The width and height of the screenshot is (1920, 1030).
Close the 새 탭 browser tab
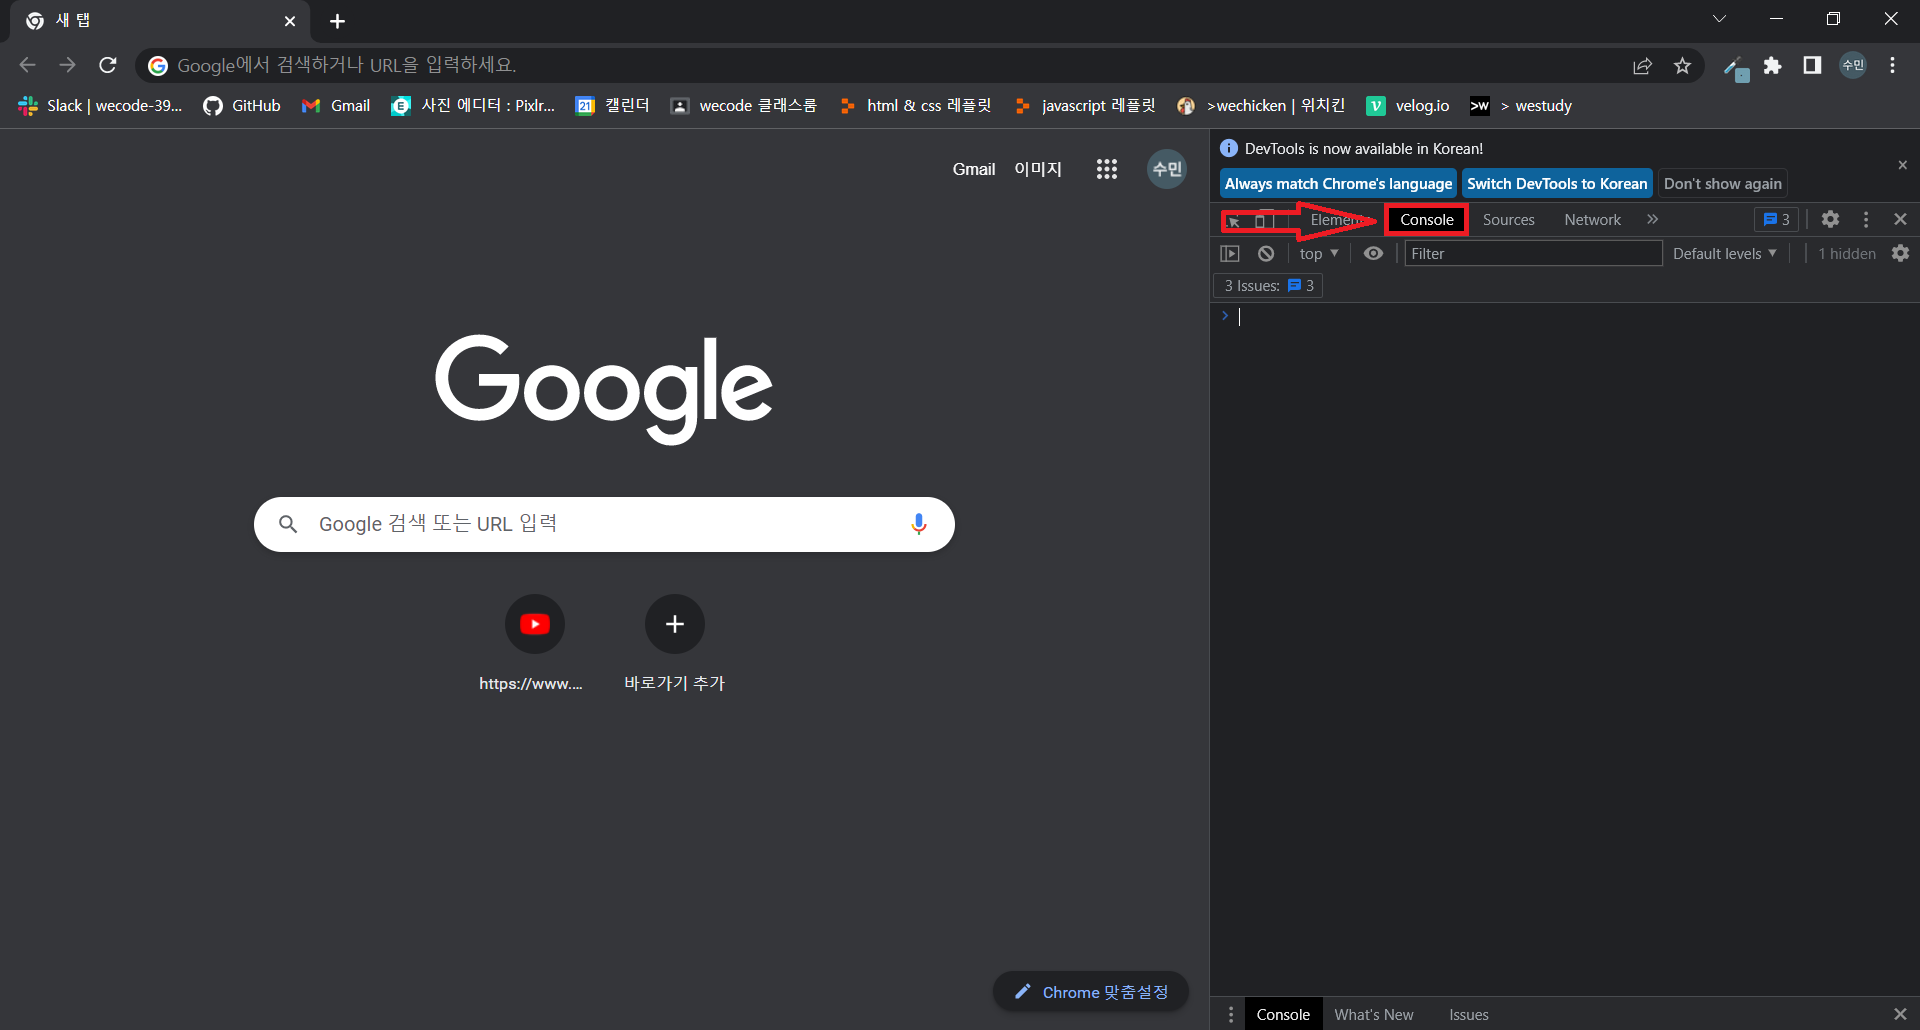[x=290, y=21]
